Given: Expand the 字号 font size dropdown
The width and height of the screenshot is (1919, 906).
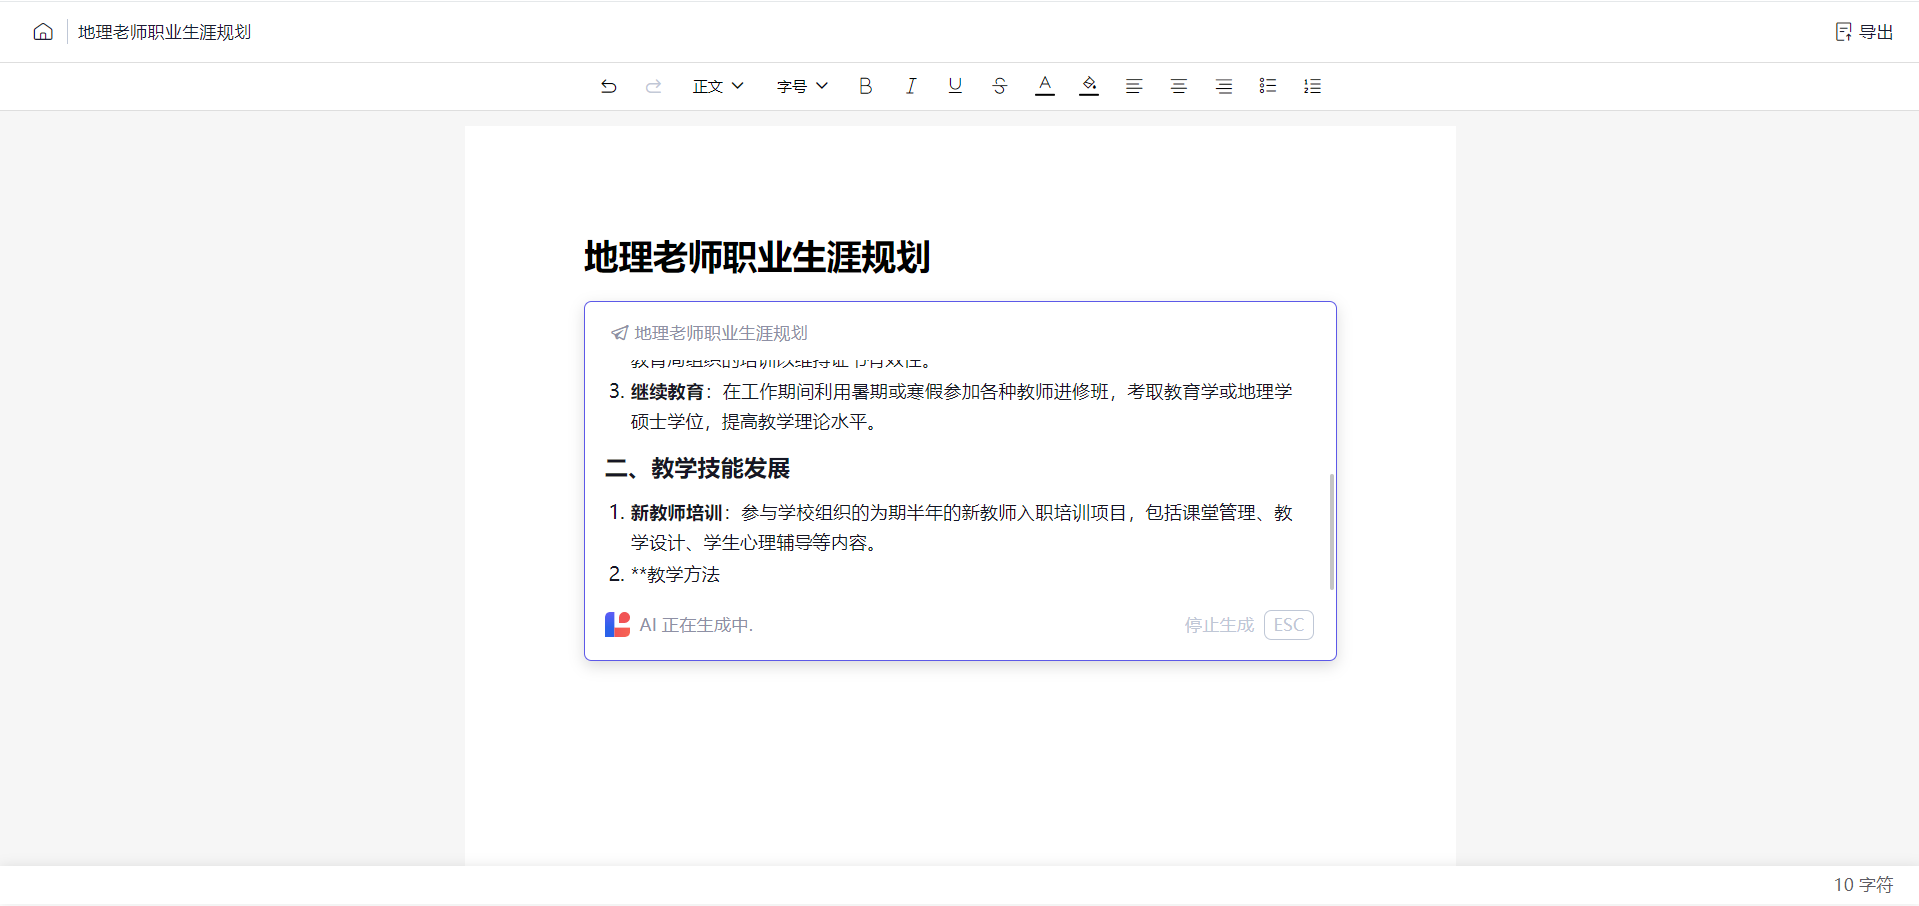Looking at the screenshot, I should pyautogui.click(x=802, y=86).
